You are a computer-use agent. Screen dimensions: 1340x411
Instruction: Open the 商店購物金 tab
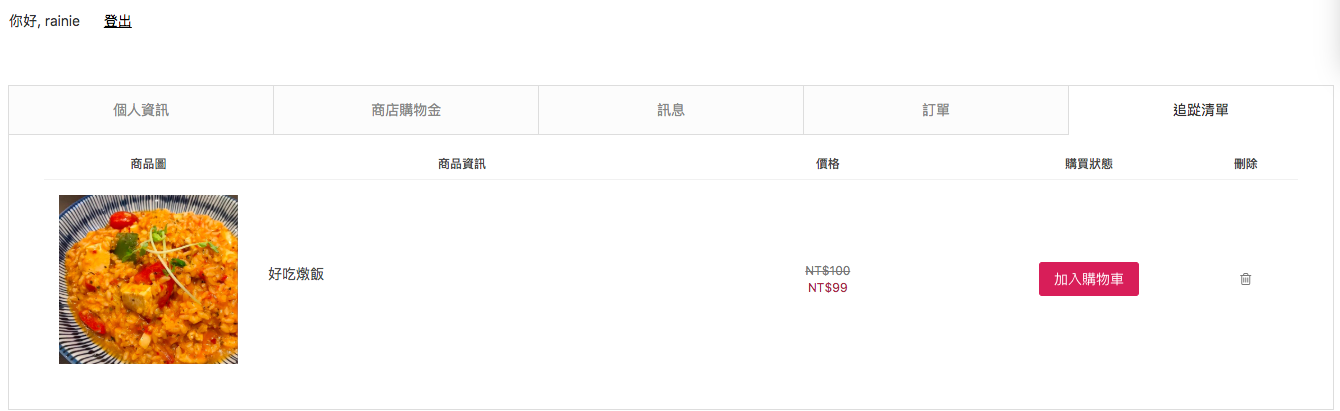click(x=406, y=110)
